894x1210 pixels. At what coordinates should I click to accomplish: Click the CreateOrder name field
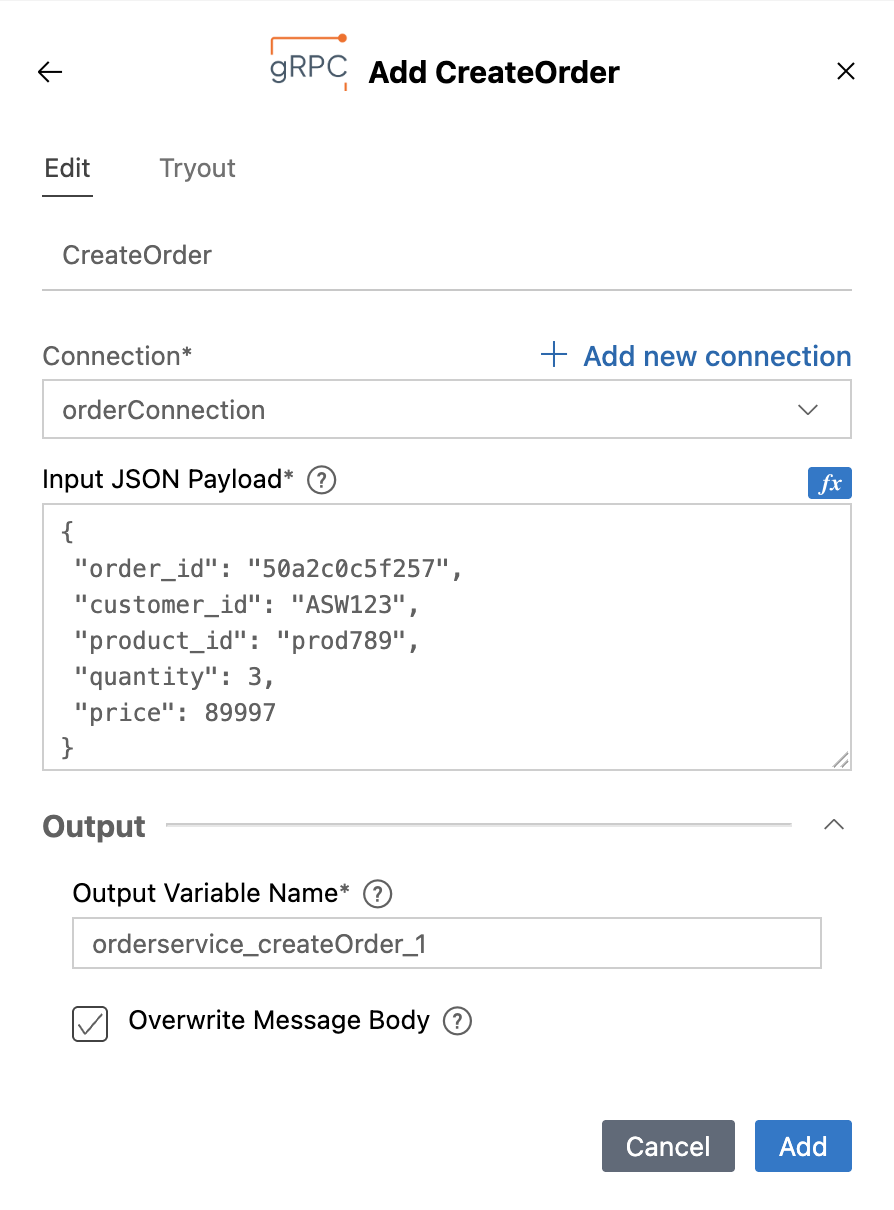click(x=447, y=256)
